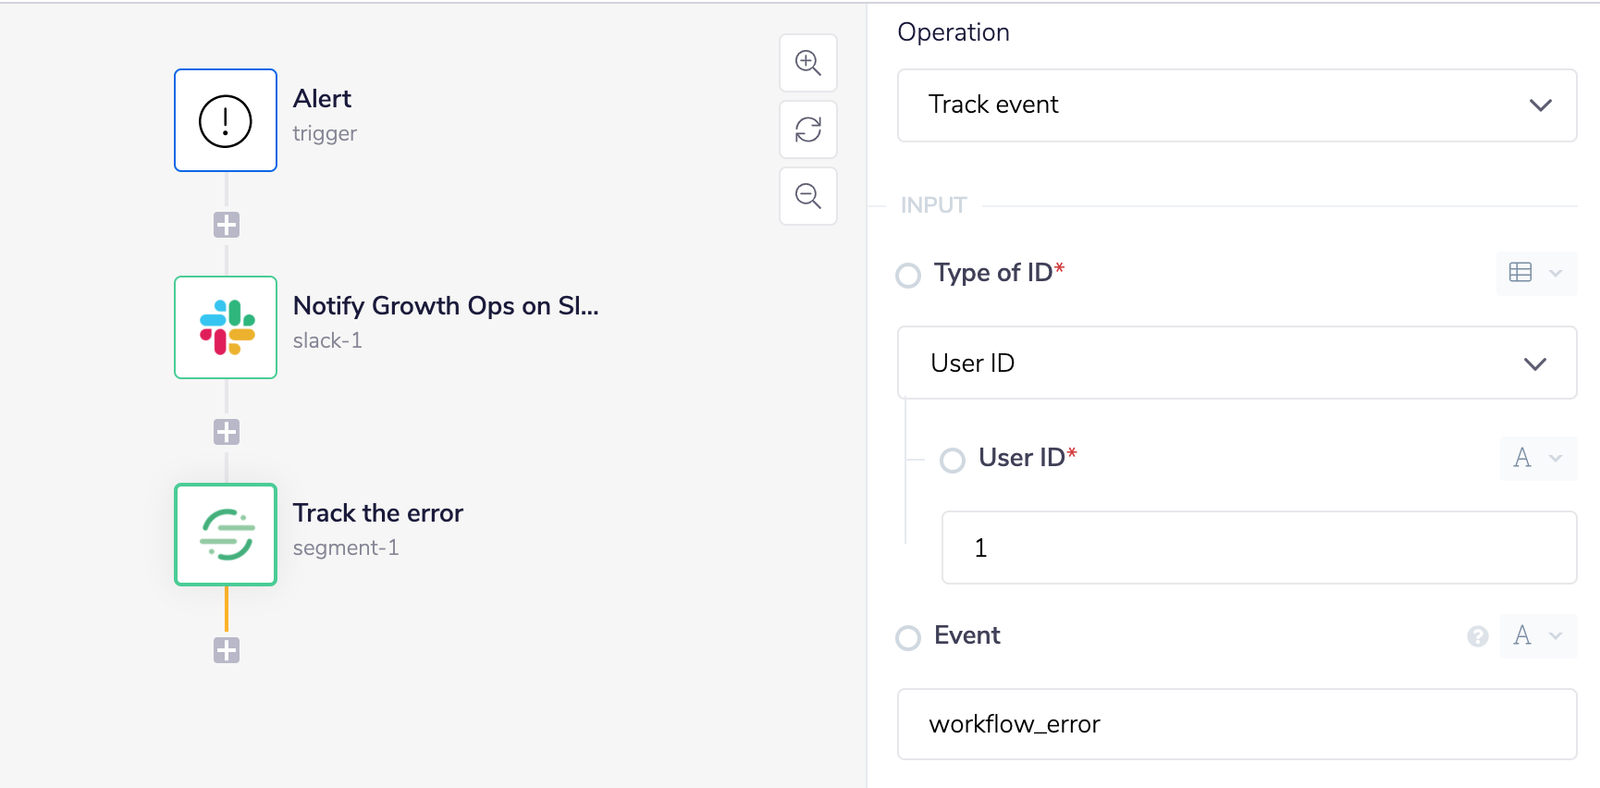Add step after Track the error
The height and width of the screenshot is (788, 1600).
(226, 650)
